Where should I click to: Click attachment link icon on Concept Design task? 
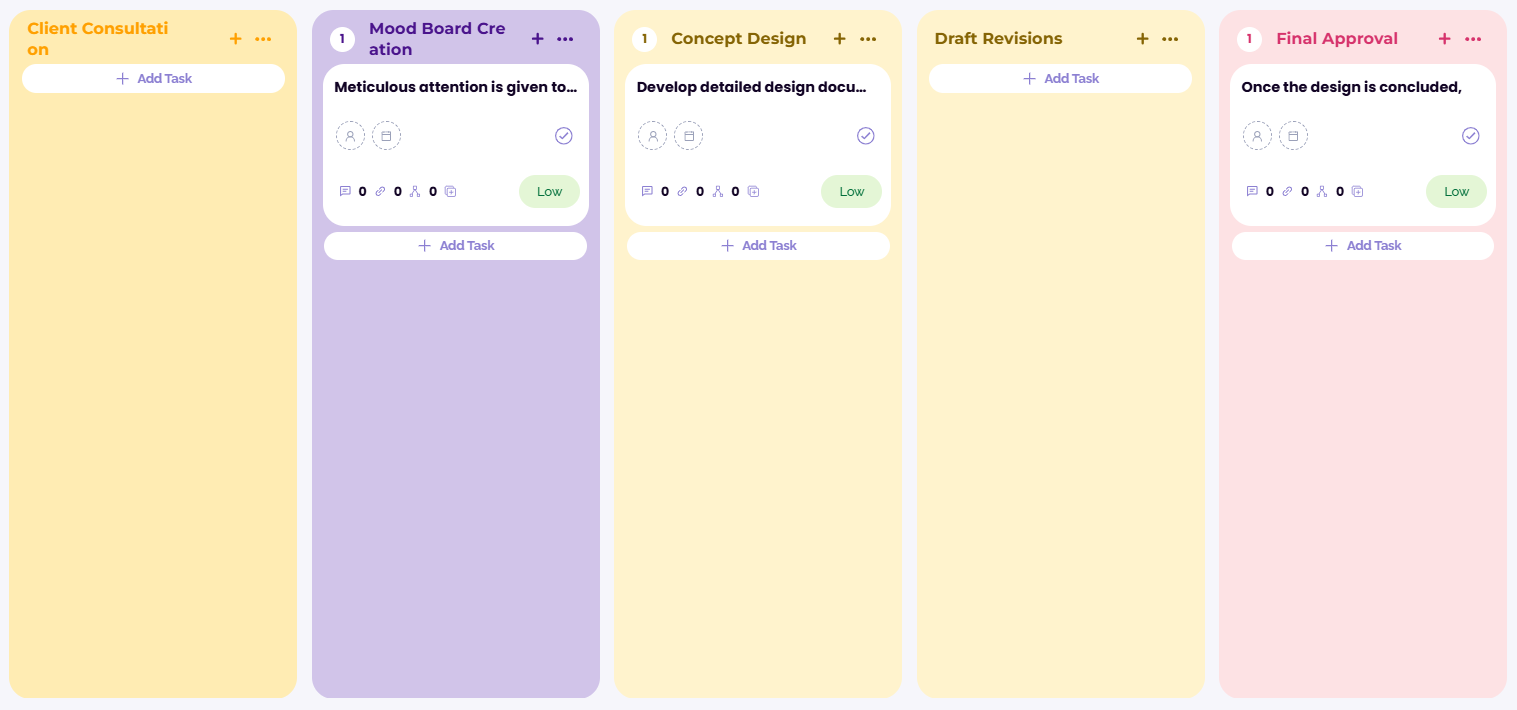coord(682,191)
